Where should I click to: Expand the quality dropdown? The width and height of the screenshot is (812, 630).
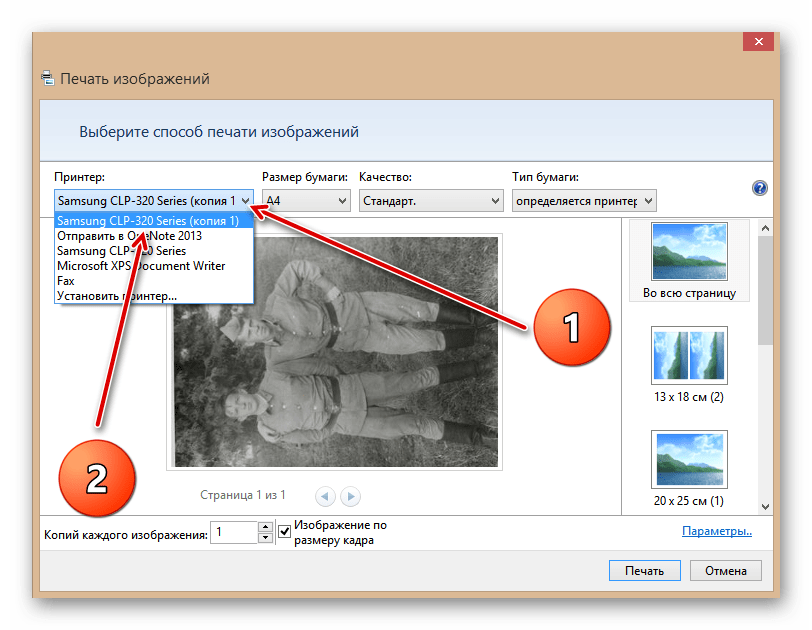point(430,201)
